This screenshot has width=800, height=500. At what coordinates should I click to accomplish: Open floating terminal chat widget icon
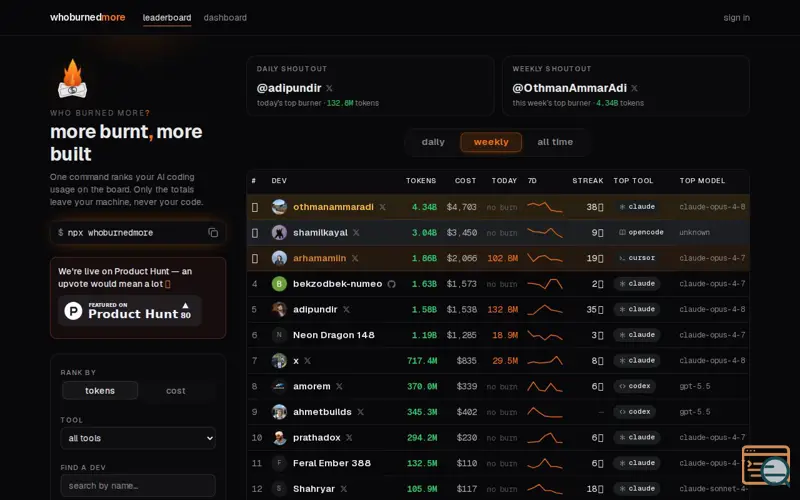point(766,465)
